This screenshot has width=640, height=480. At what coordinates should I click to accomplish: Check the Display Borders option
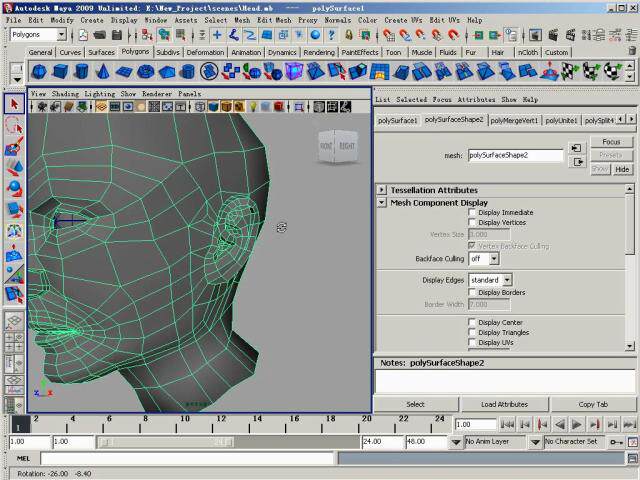coord(472,292)
